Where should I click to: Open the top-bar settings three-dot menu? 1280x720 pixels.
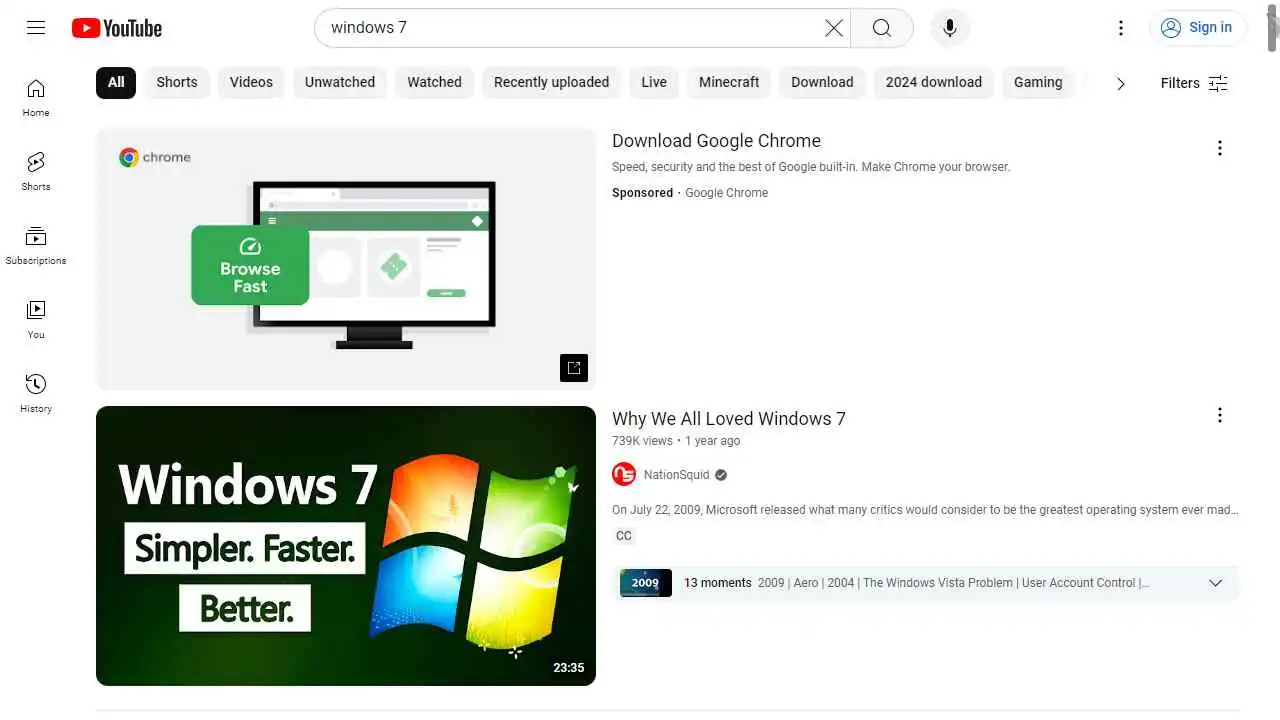click(x=1121, y=28)
